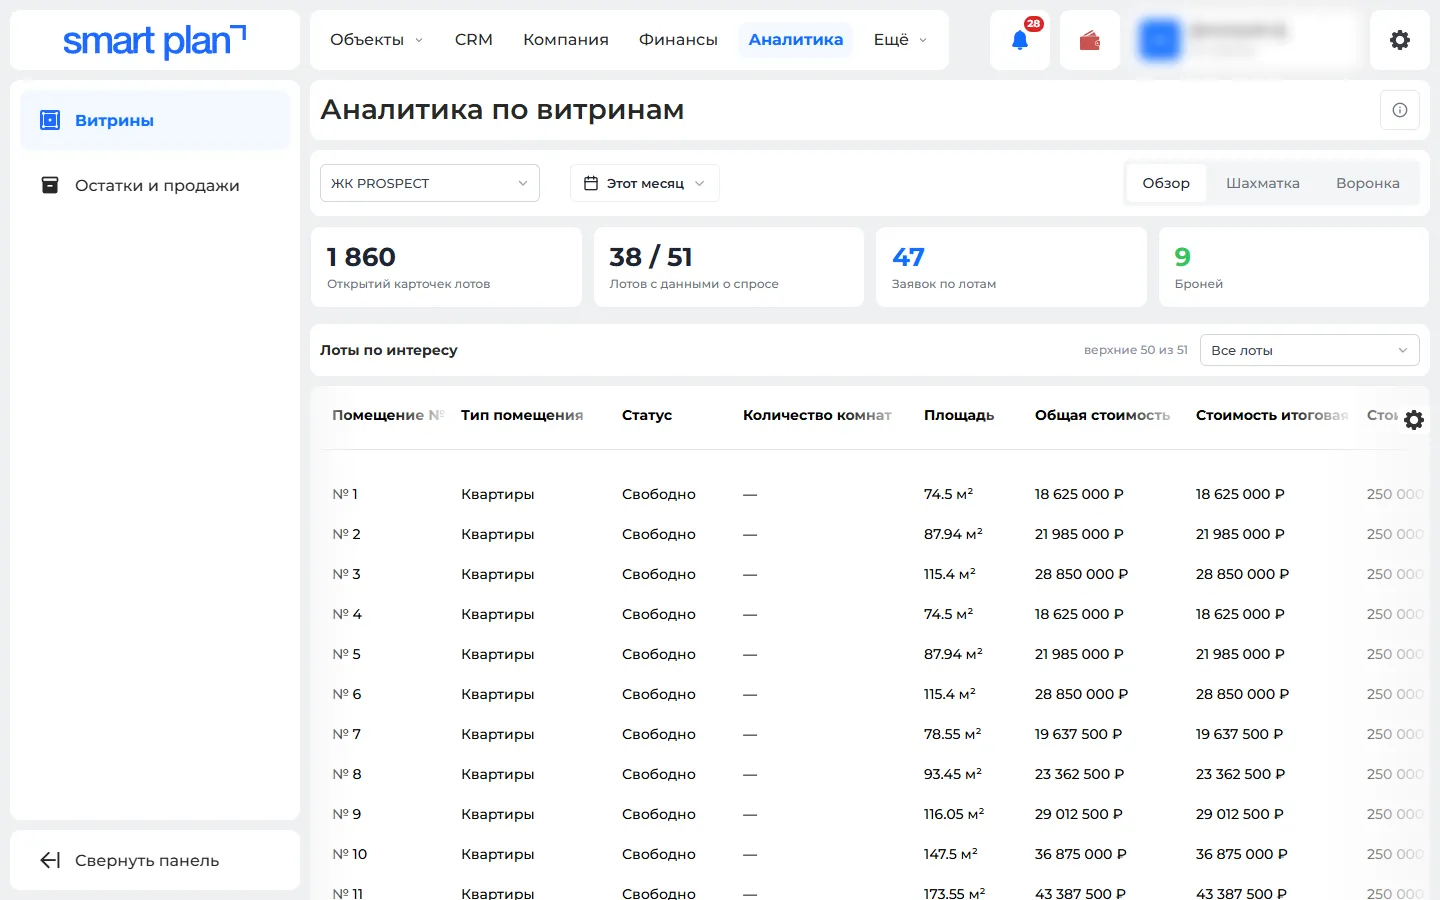The height and width of the screenshot is (900, 1440).
Task: Select lot row № 6
Action: (x=870, y=694)
